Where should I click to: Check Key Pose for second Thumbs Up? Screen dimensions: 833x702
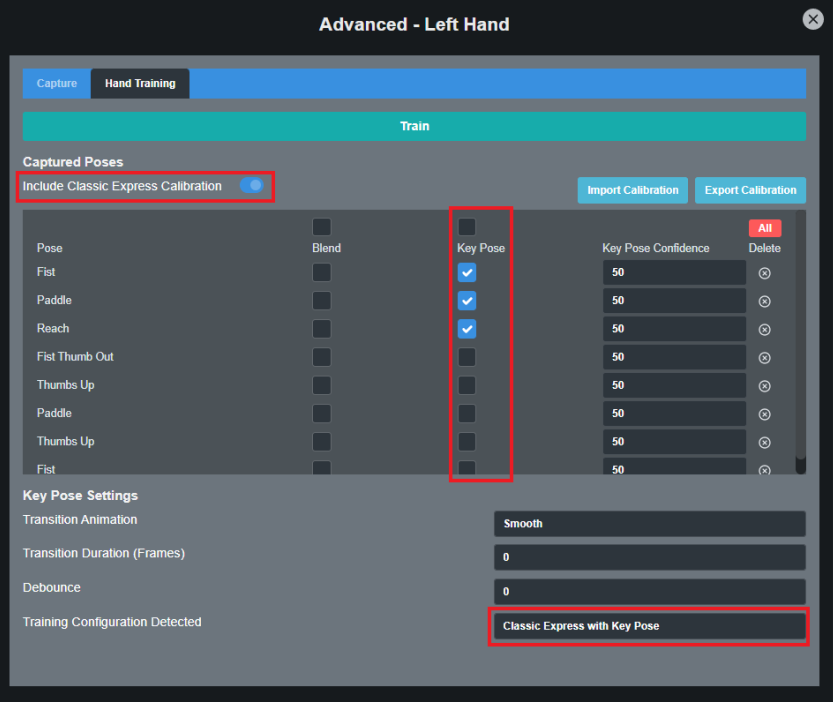pyautogui.click(x=467, y=442)
